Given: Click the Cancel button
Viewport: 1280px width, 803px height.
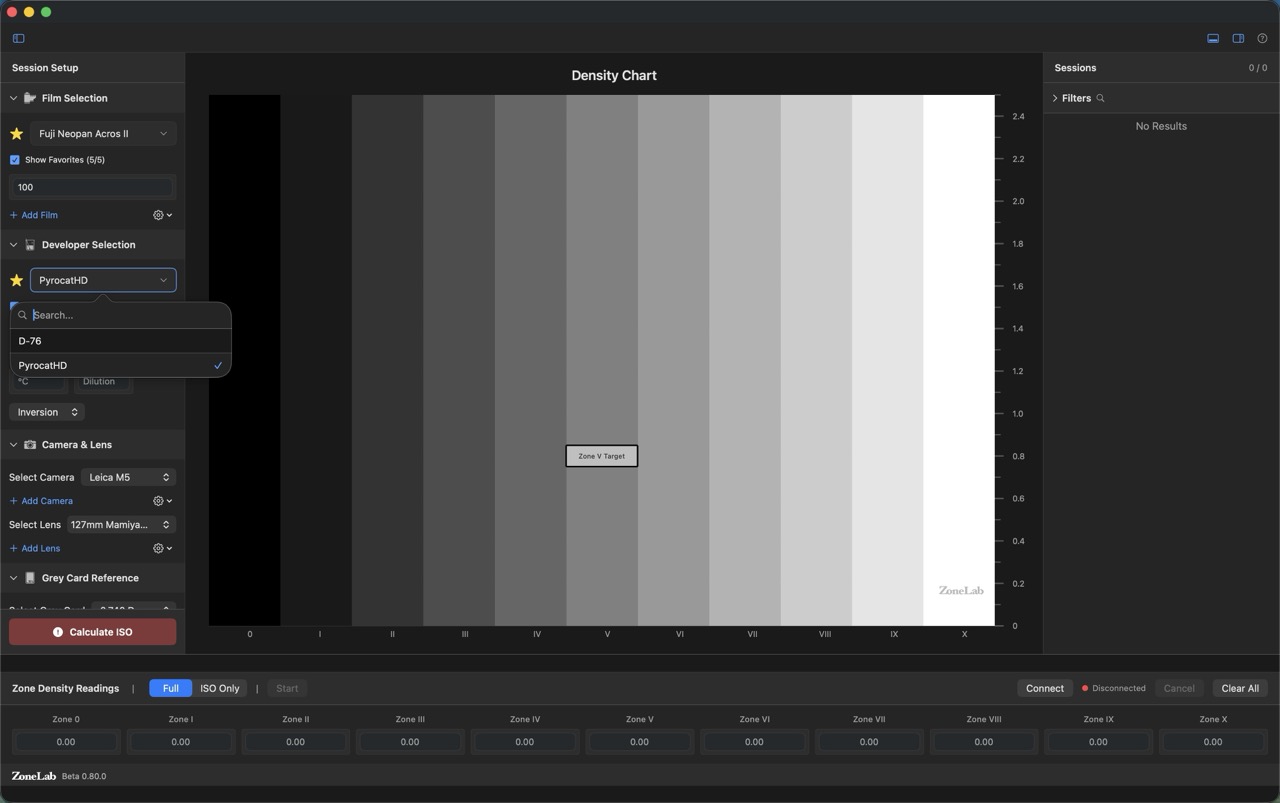Looking at the screenshot, I should [1179, 688].
